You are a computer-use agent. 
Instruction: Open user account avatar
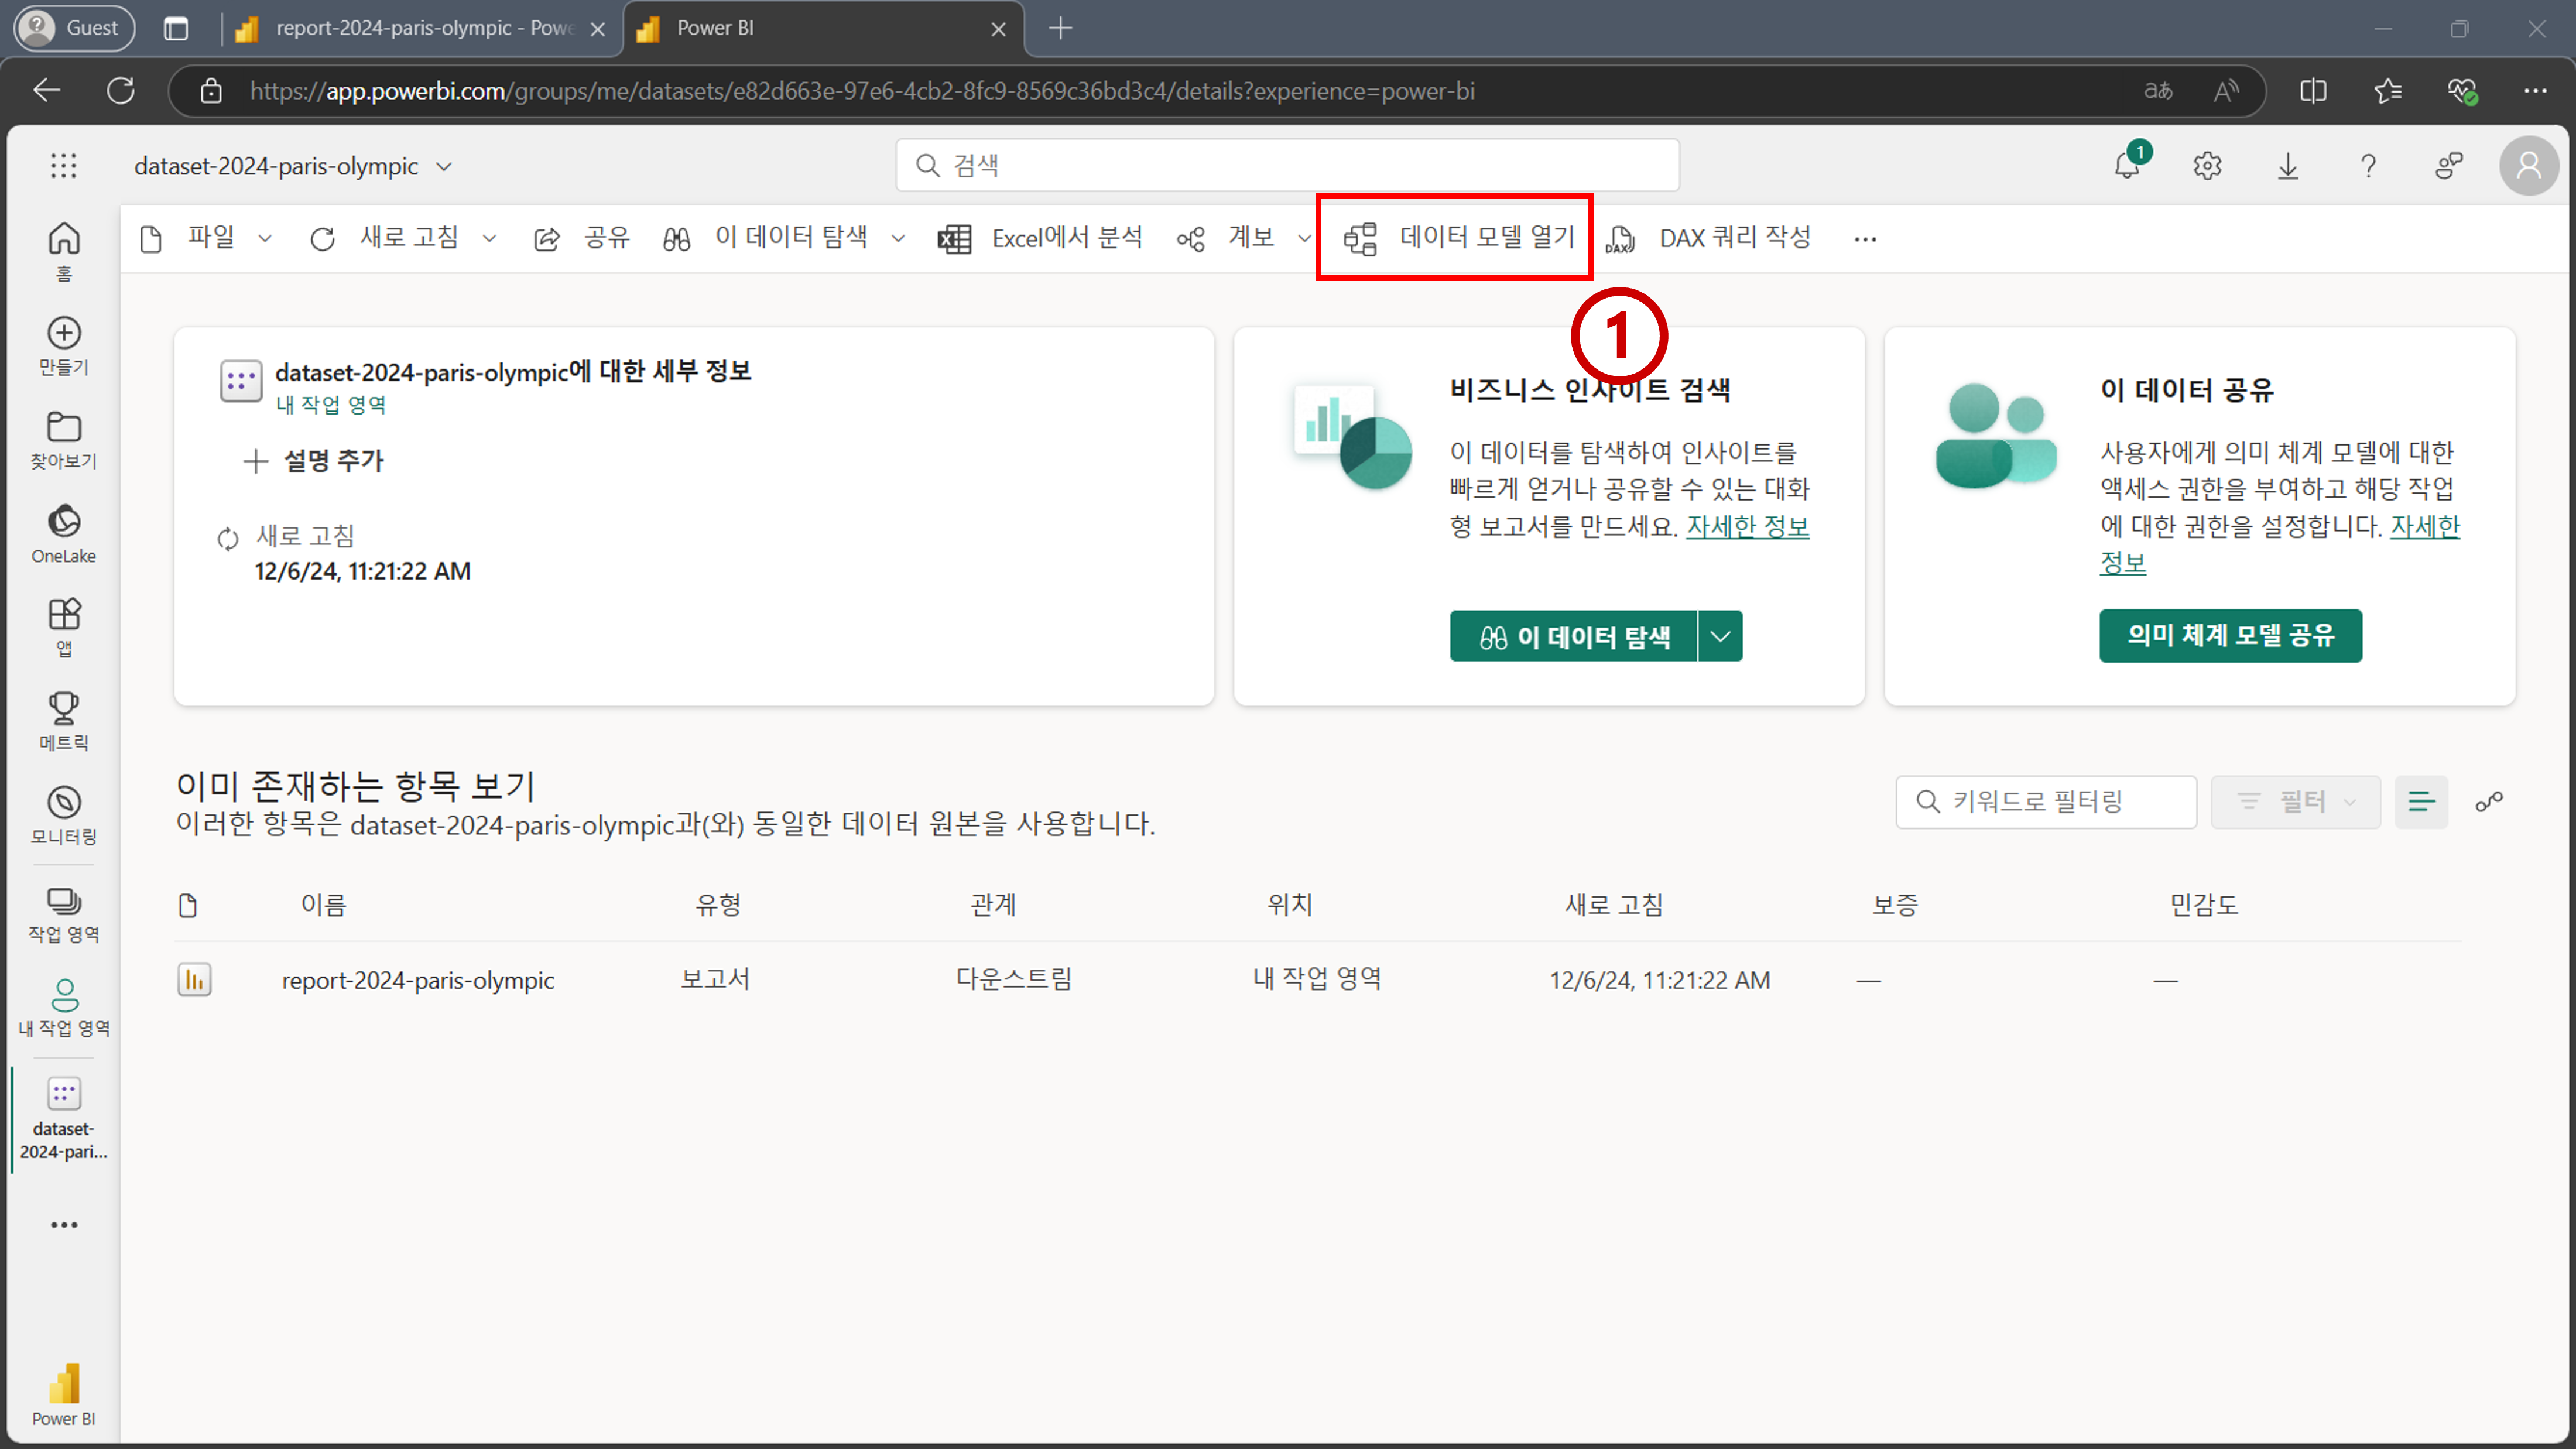coord(2529,165)
